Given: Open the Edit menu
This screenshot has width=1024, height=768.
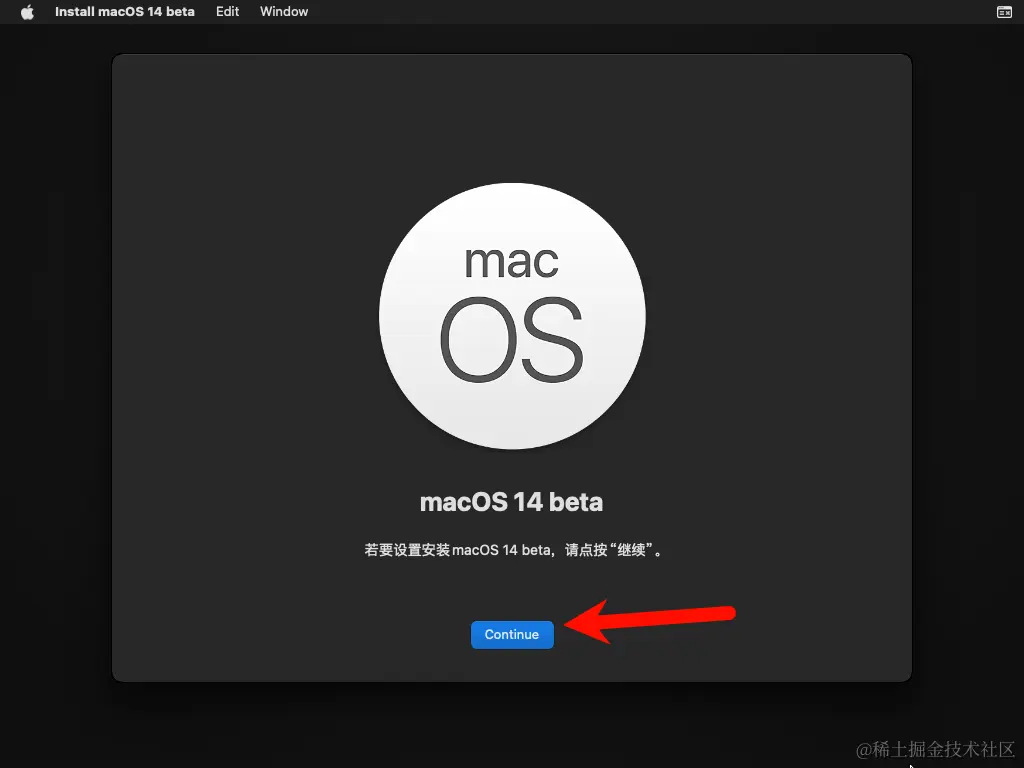Looking at the screenshot, I should pyautogui.click(x=227, y=11).
